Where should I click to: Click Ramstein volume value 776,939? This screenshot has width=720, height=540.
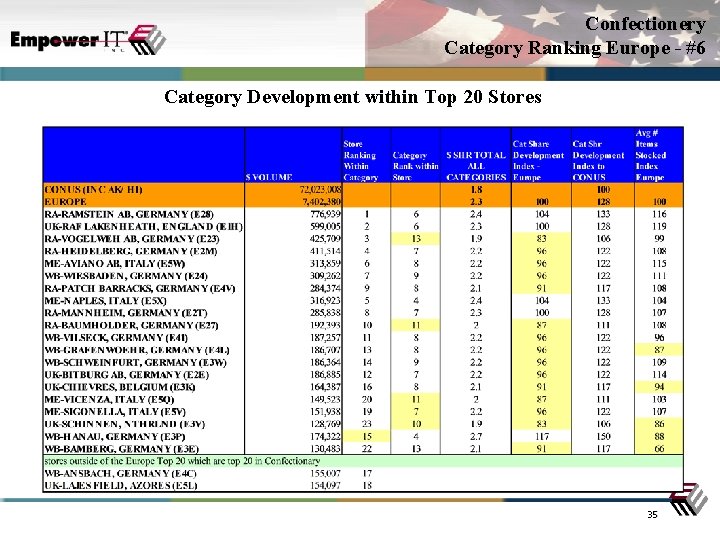pyautogui.click(x=326, y=214)
